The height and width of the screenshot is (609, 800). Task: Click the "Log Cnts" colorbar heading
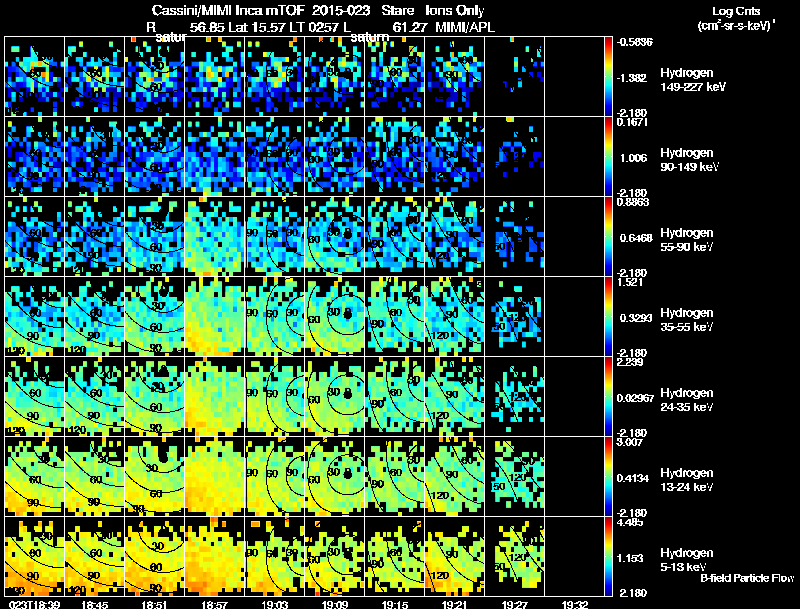[x=736, y=11]
